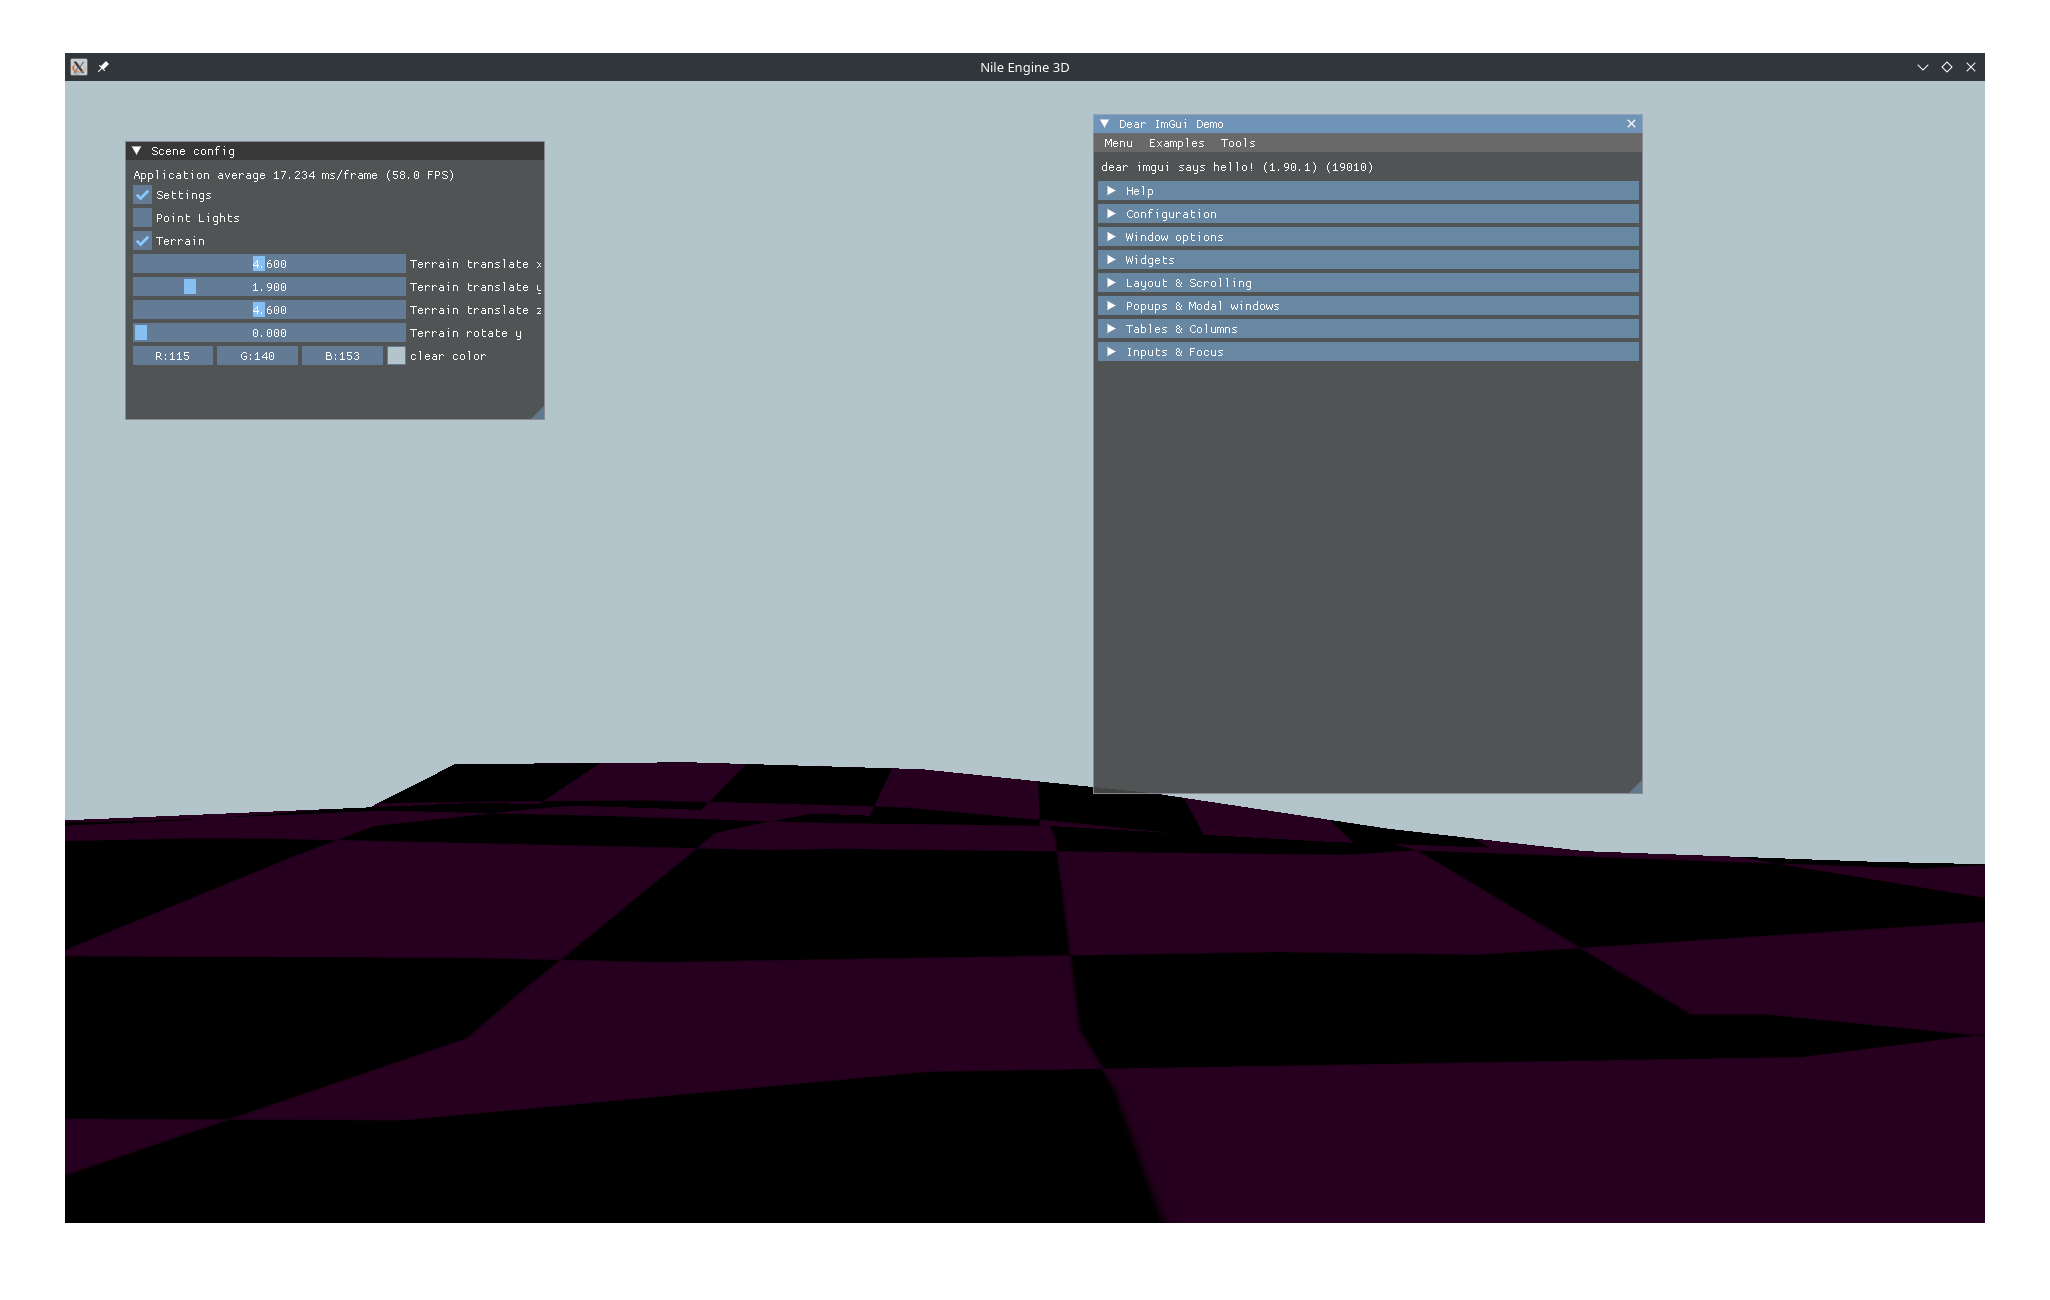Close the Dear ImGui Demo window
Image resolution: width=2050 pixels, height=1300 pixels.
[x=1631, y=124]
